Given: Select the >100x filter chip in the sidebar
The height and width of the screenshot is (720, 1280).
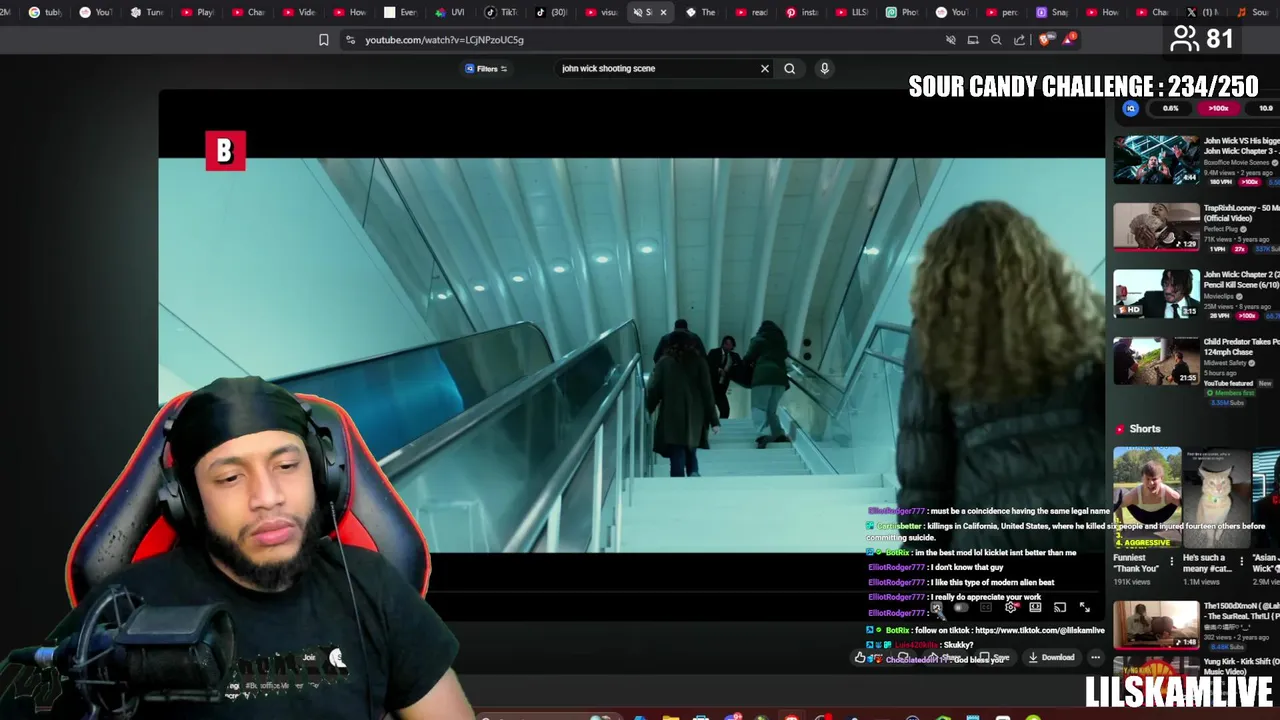Looking at the screenshot, I should (1218, 108).
